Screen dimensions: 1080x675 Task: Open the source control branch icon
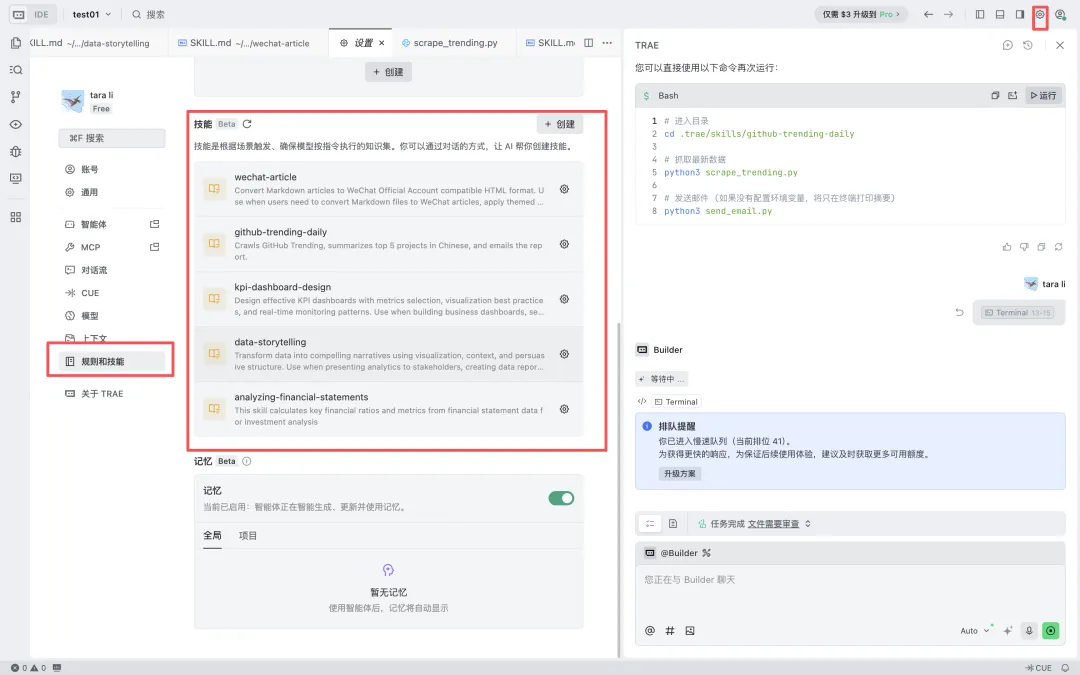pyautogui.click(x=15, y=97)
